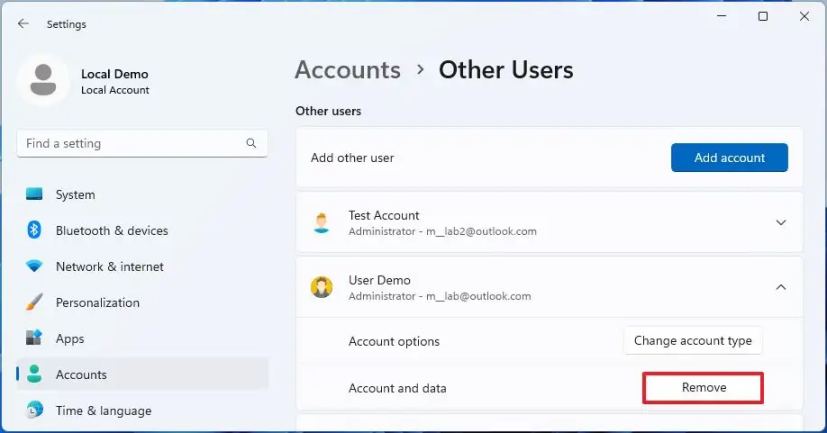Click the Test Account avatar picture
The width and height of the screenshot is (827, 433).
coord(321,223)
